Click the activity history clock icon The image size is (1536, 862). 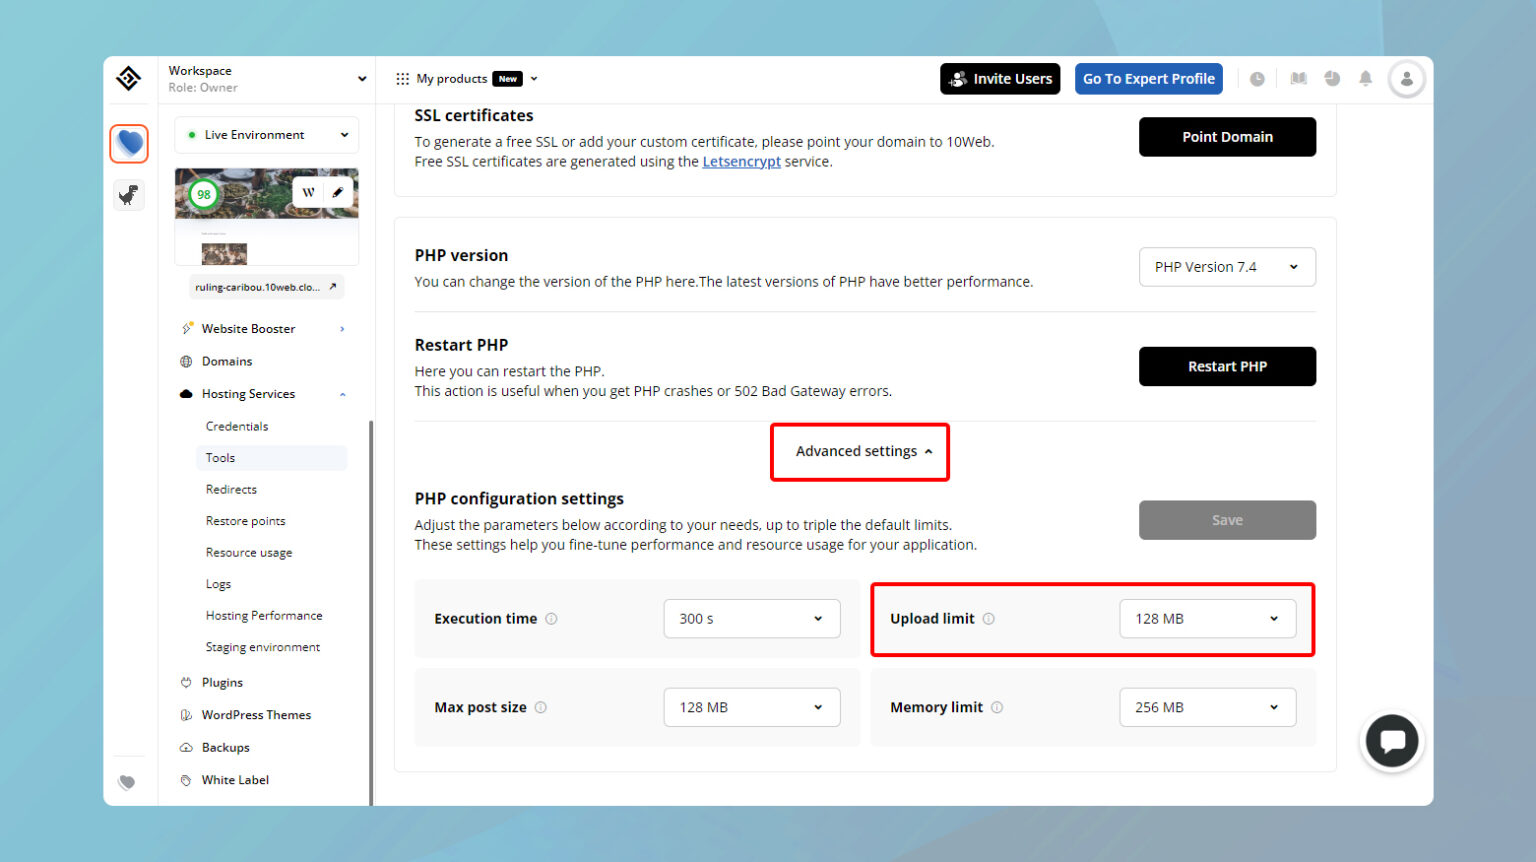click(x=1258, y=78)
